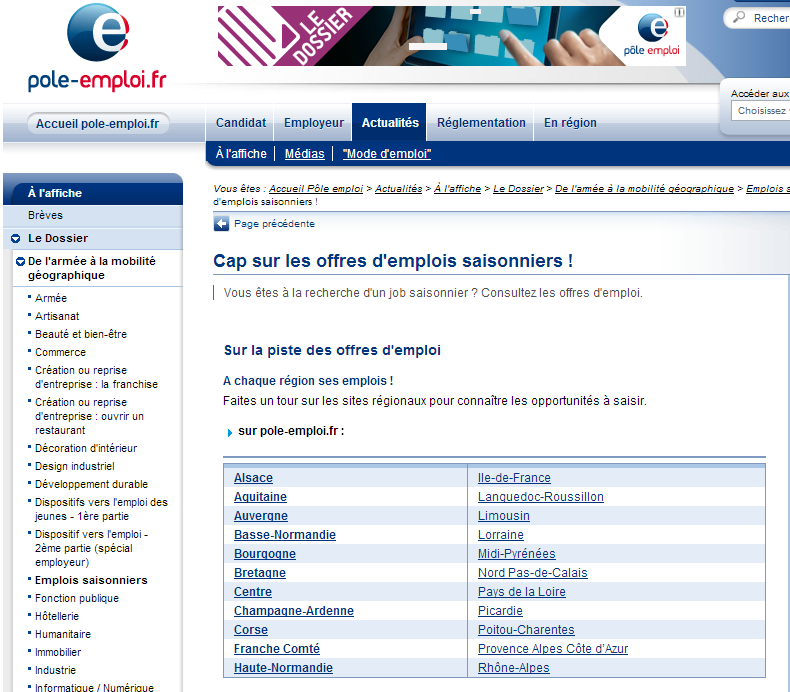Open the Ile-de-France regional link

[x=514, y=478]
